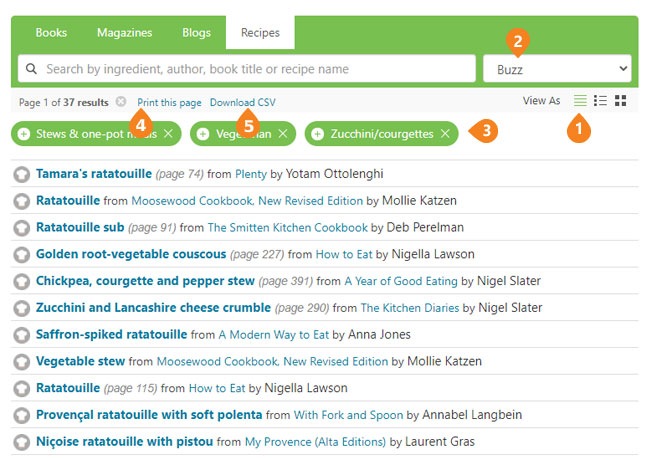Clear results with the grey X icon
The width and height of the screenshot is (650, 458).
click(121, 102)
